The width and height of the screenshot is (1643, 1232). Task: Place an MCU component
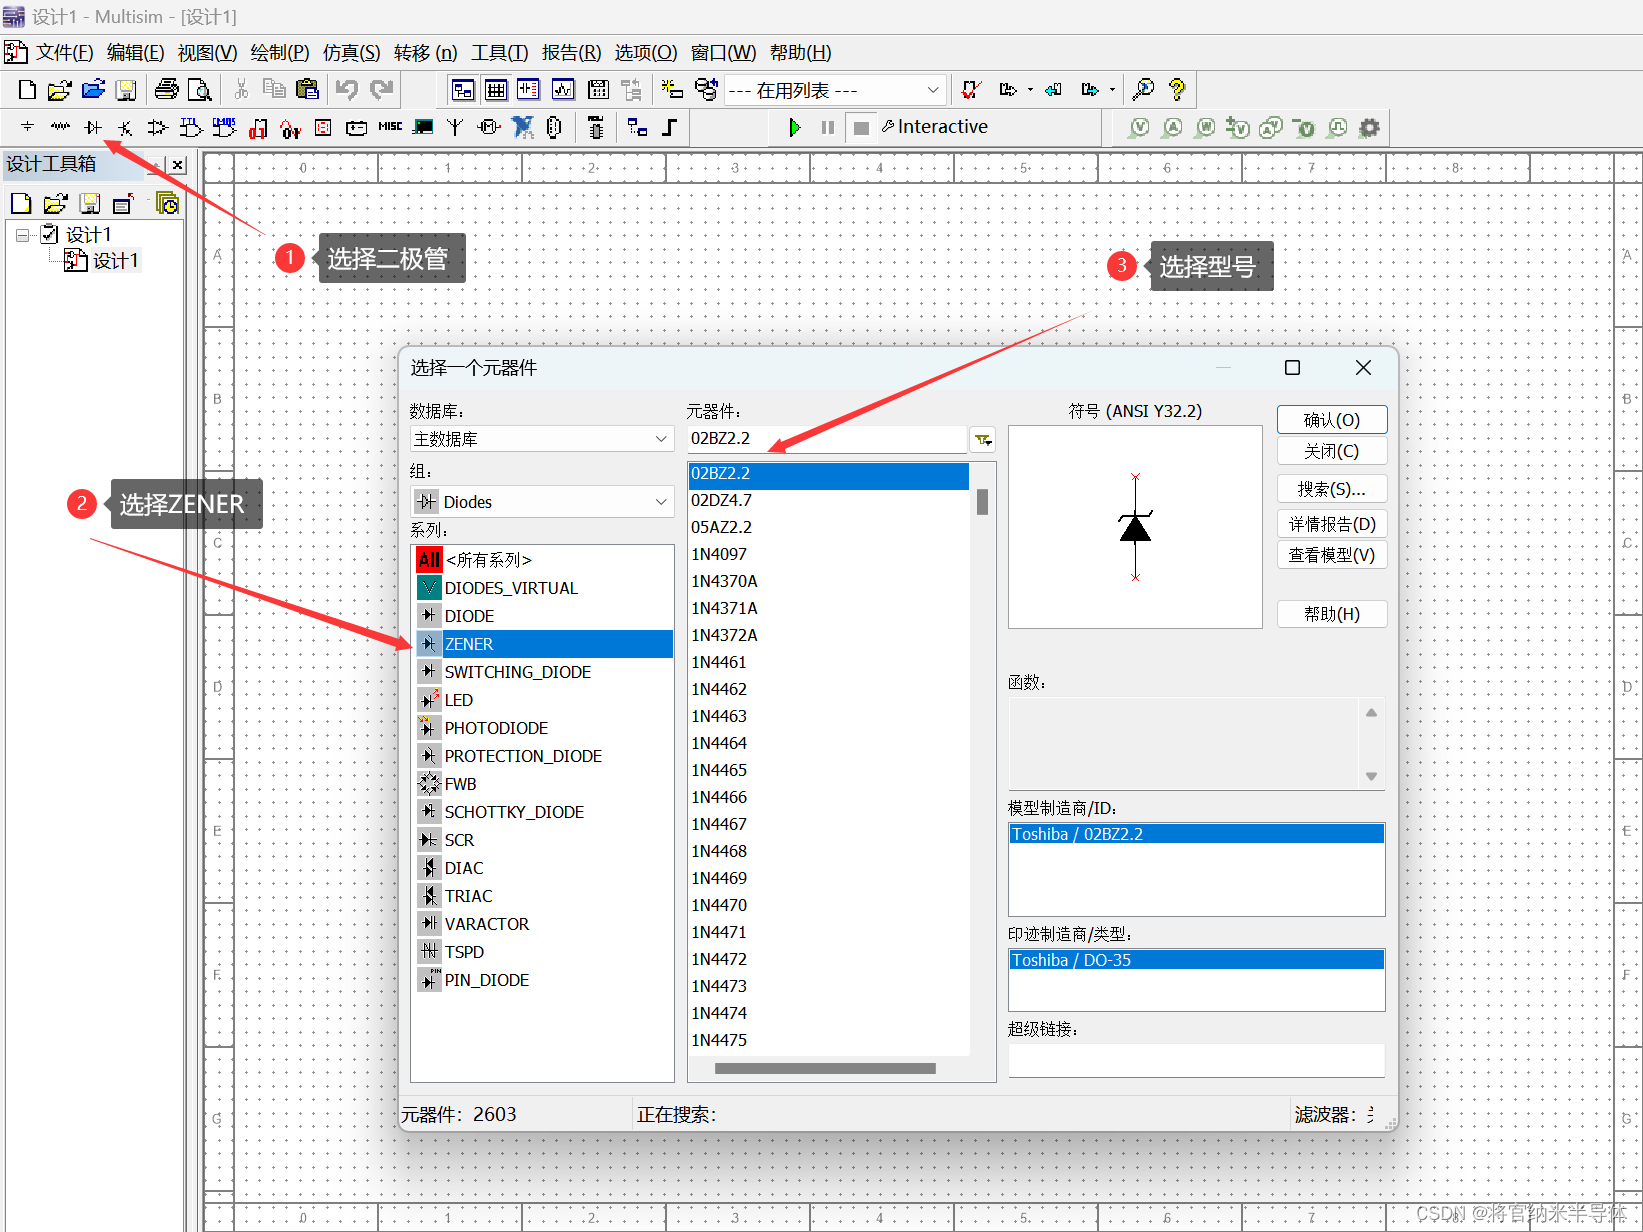click(x=596, y=127)
